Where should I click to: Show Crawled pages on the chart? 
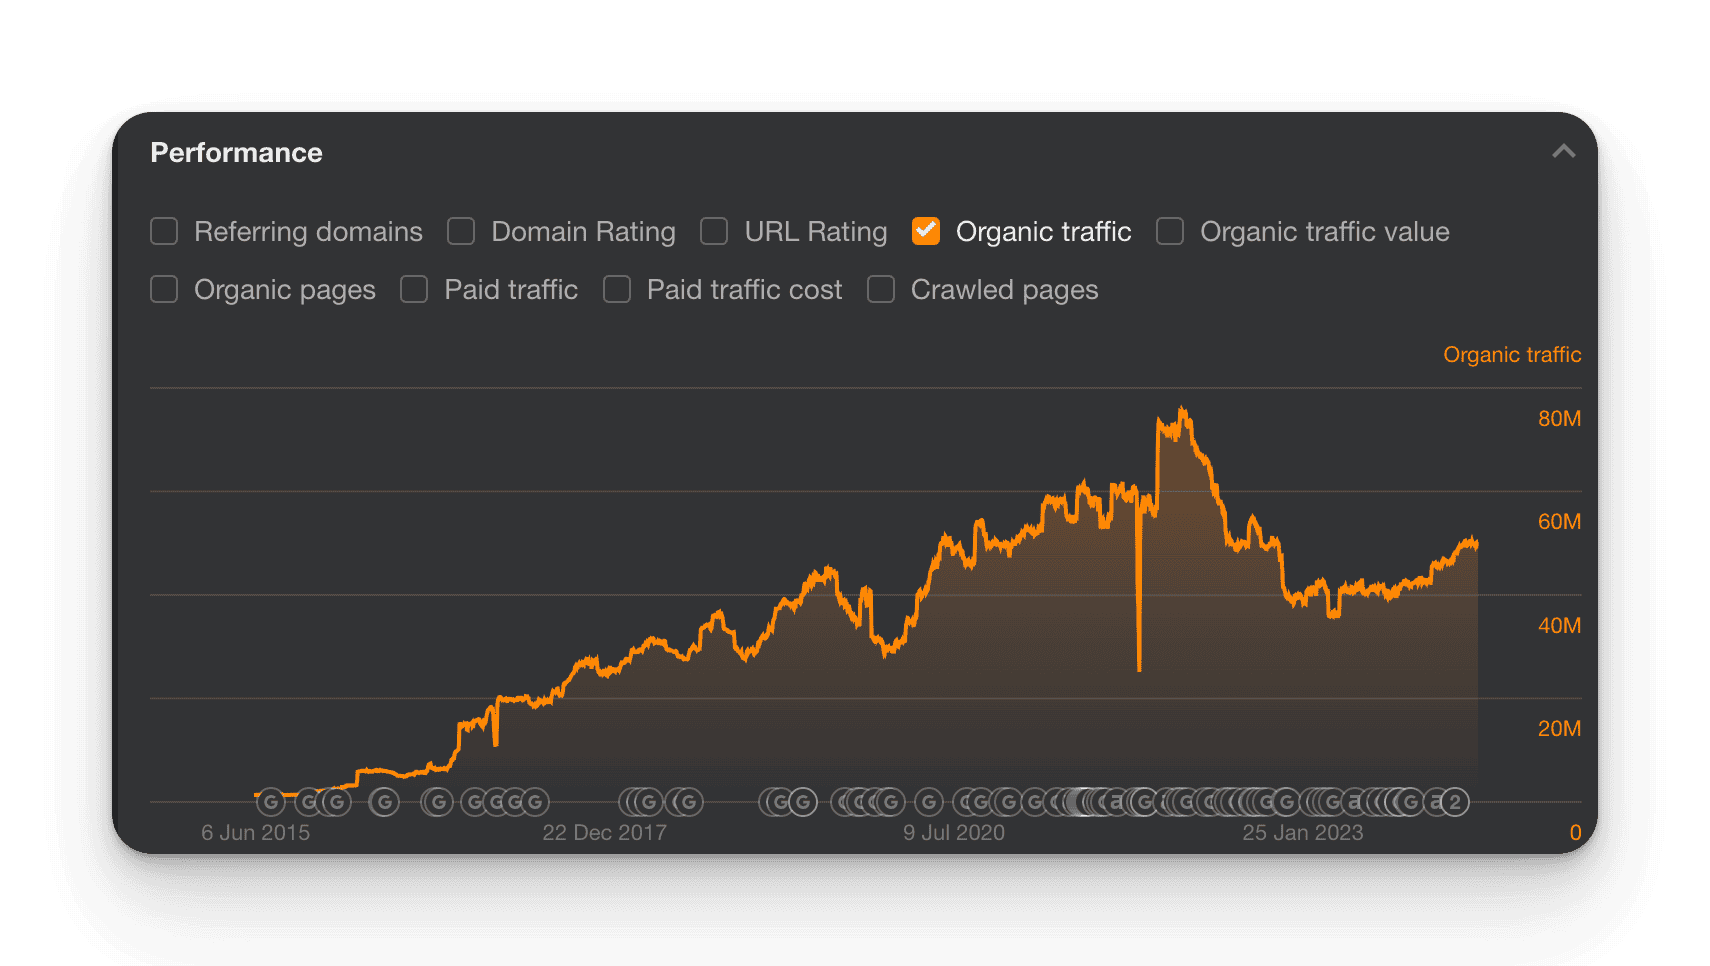tap(881, 290)
